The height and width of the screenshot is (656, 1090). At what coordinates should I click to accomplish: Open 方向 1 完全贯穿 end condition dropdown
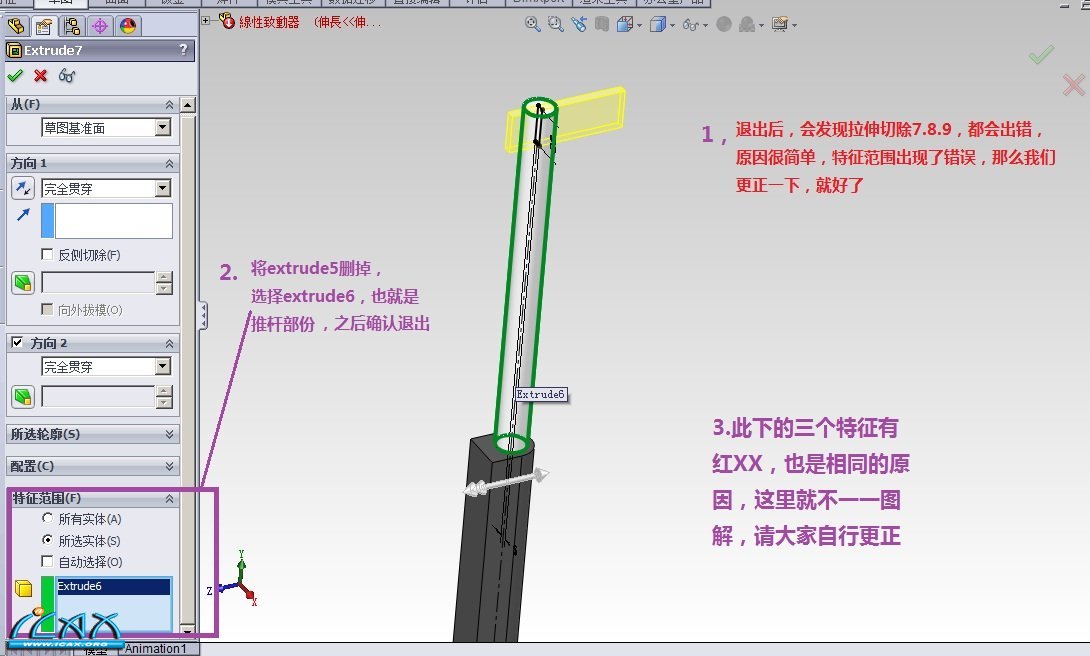click(163, 188)
